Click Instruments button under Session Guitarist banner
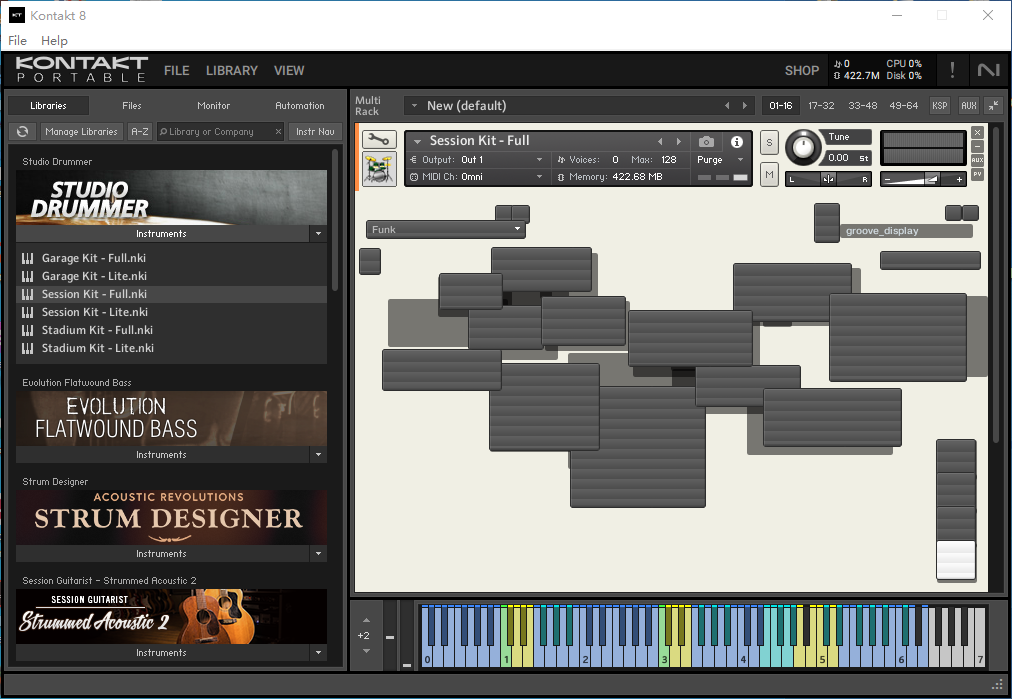The width and height of the screenshot is (1012, 699). click(161, 653)
